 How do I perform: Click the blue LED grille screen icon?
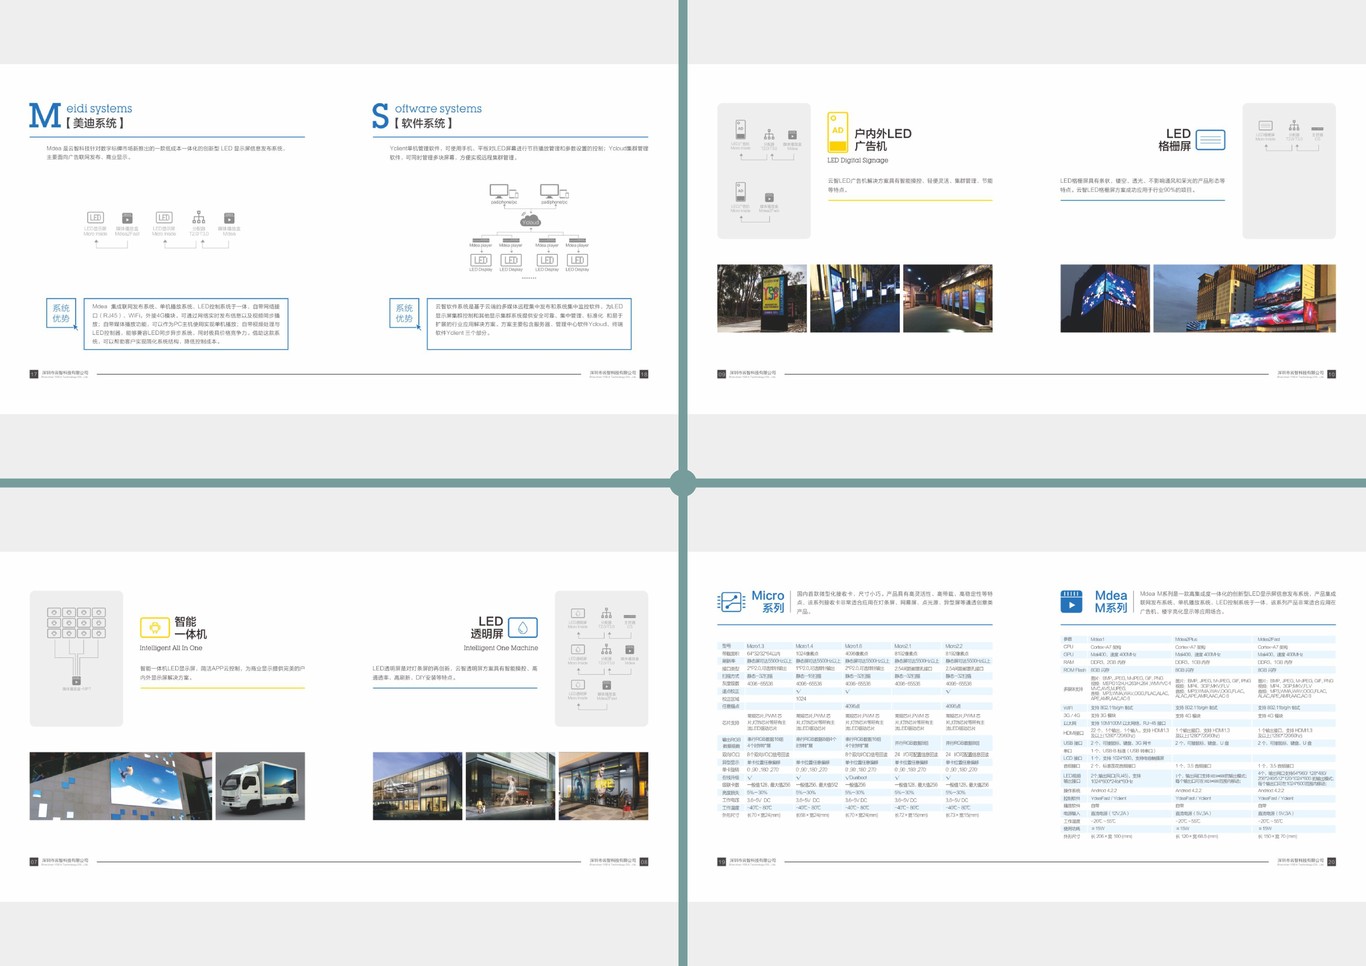[x=1210, y=140]
